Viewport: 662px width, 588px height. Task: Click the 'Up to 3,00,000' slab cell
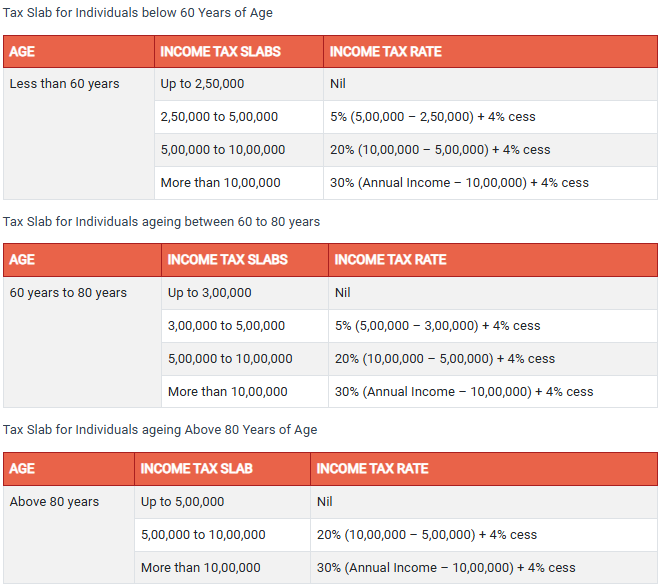(x=209, y=293)
